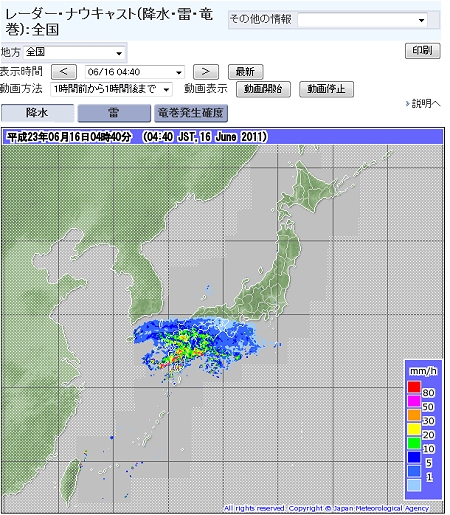450x515 pixels.
Task: Click Taiwan on the radar map
Action: (x=70, y=483)
